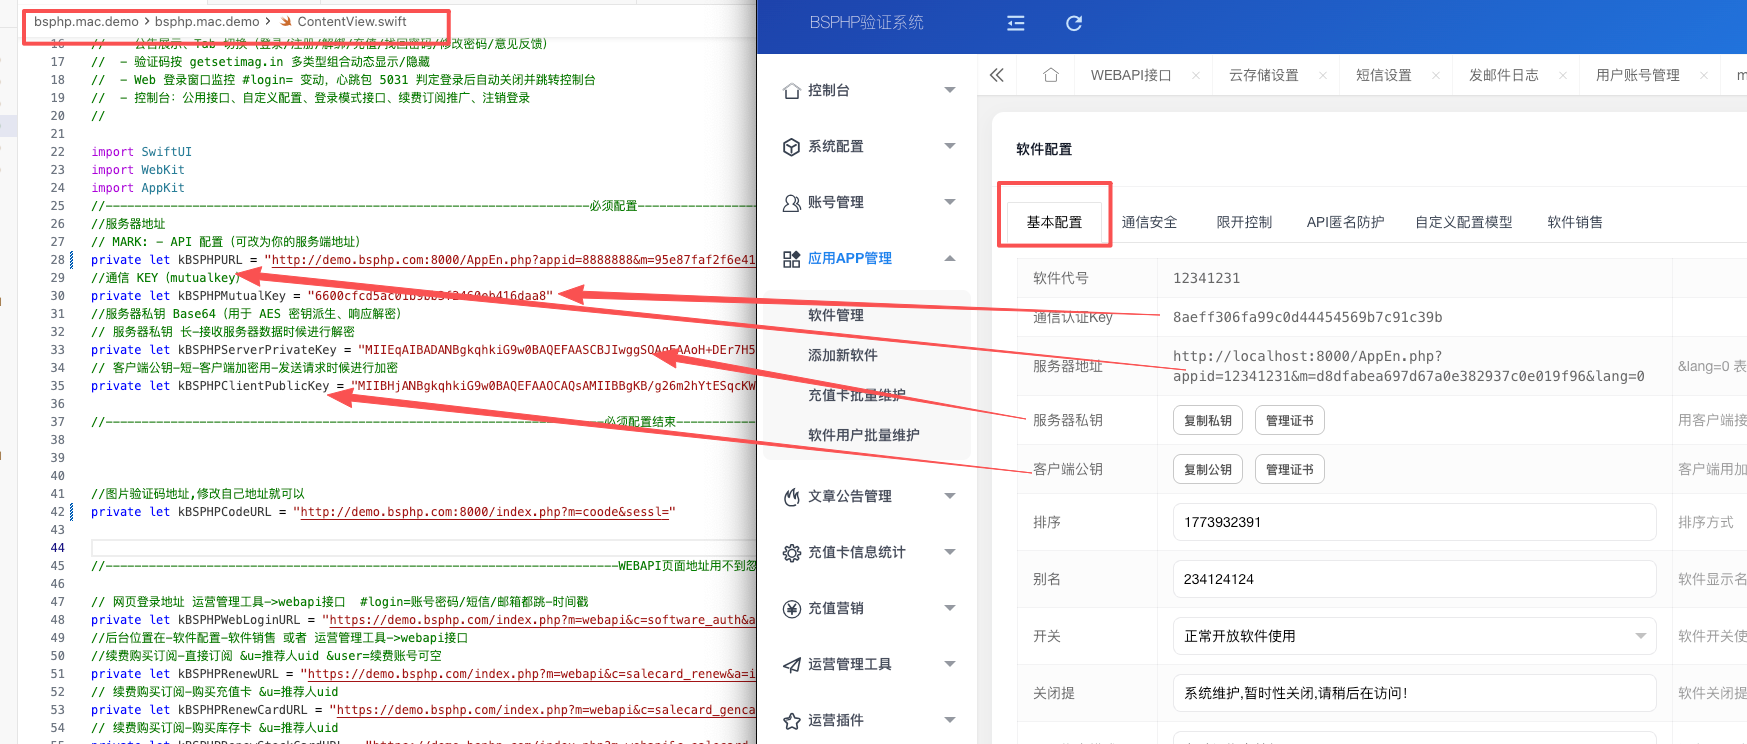Viewport: 1747px width, 744px height.
Task: Click the 关闭提 message input field
Action: point(1414,693)
